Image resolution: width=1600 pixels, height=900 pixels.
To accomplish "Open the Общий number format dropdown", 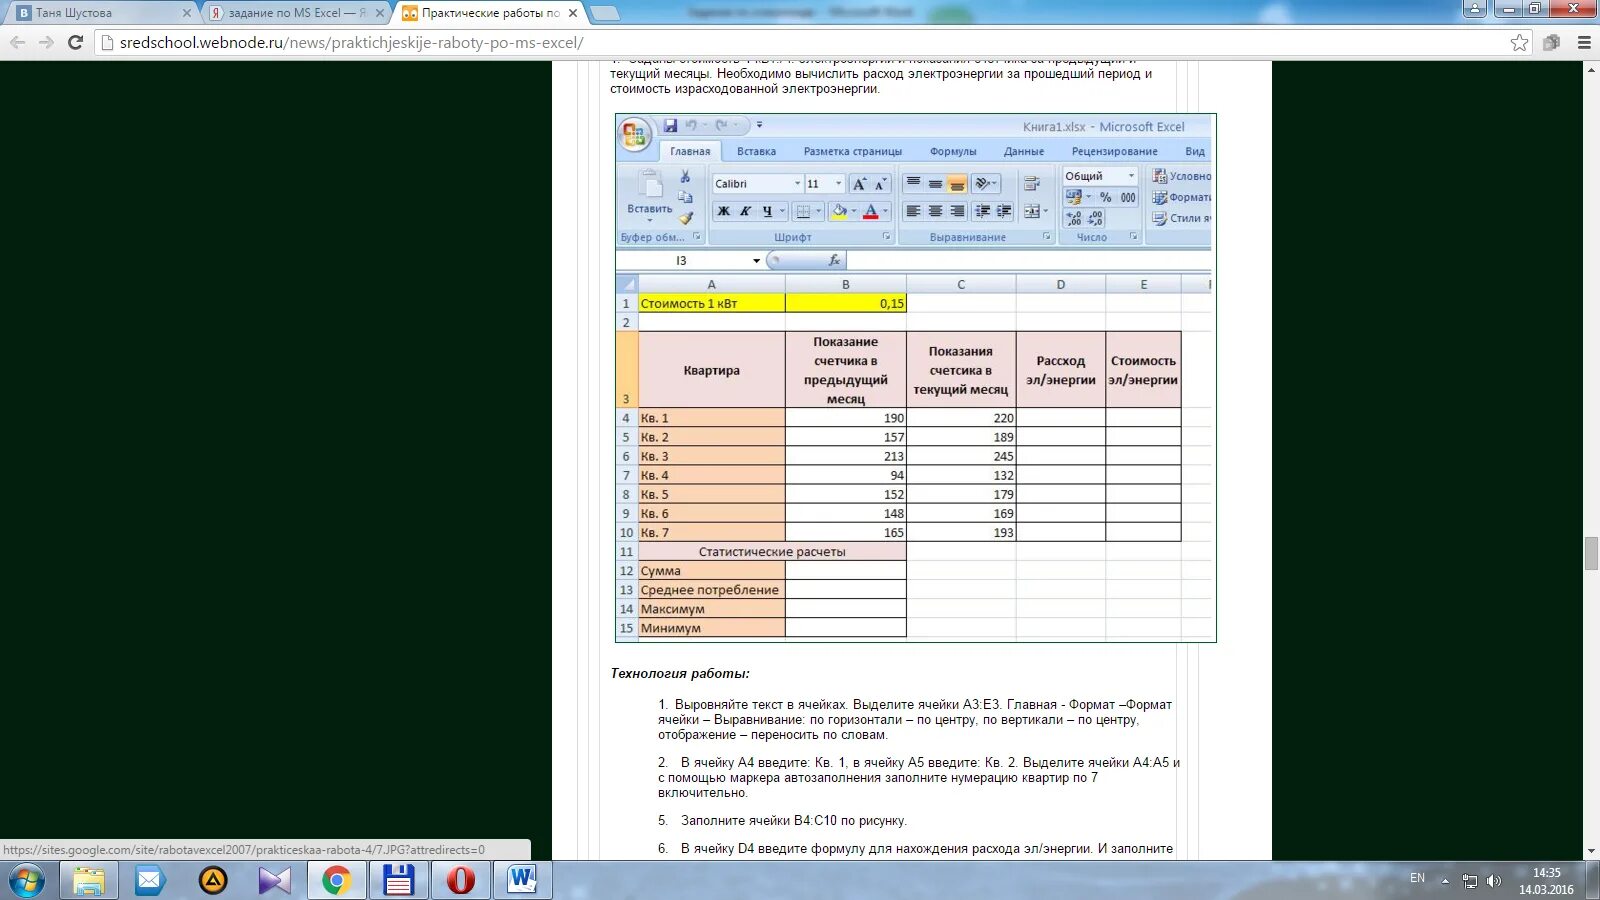I will tap(1132, 176).
